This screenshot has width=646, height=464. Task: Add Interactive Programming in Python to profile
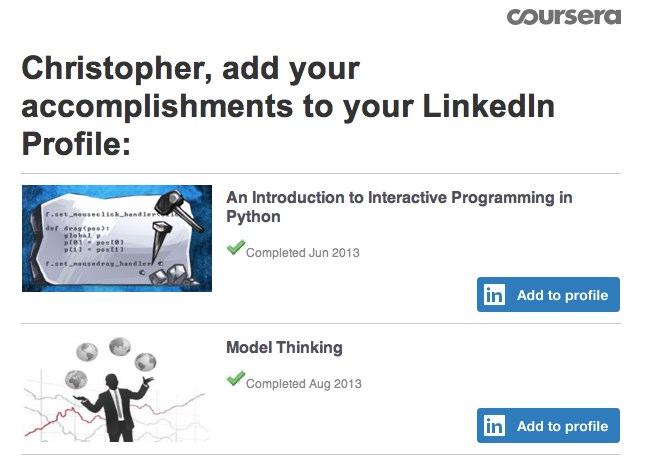[548, 295]
